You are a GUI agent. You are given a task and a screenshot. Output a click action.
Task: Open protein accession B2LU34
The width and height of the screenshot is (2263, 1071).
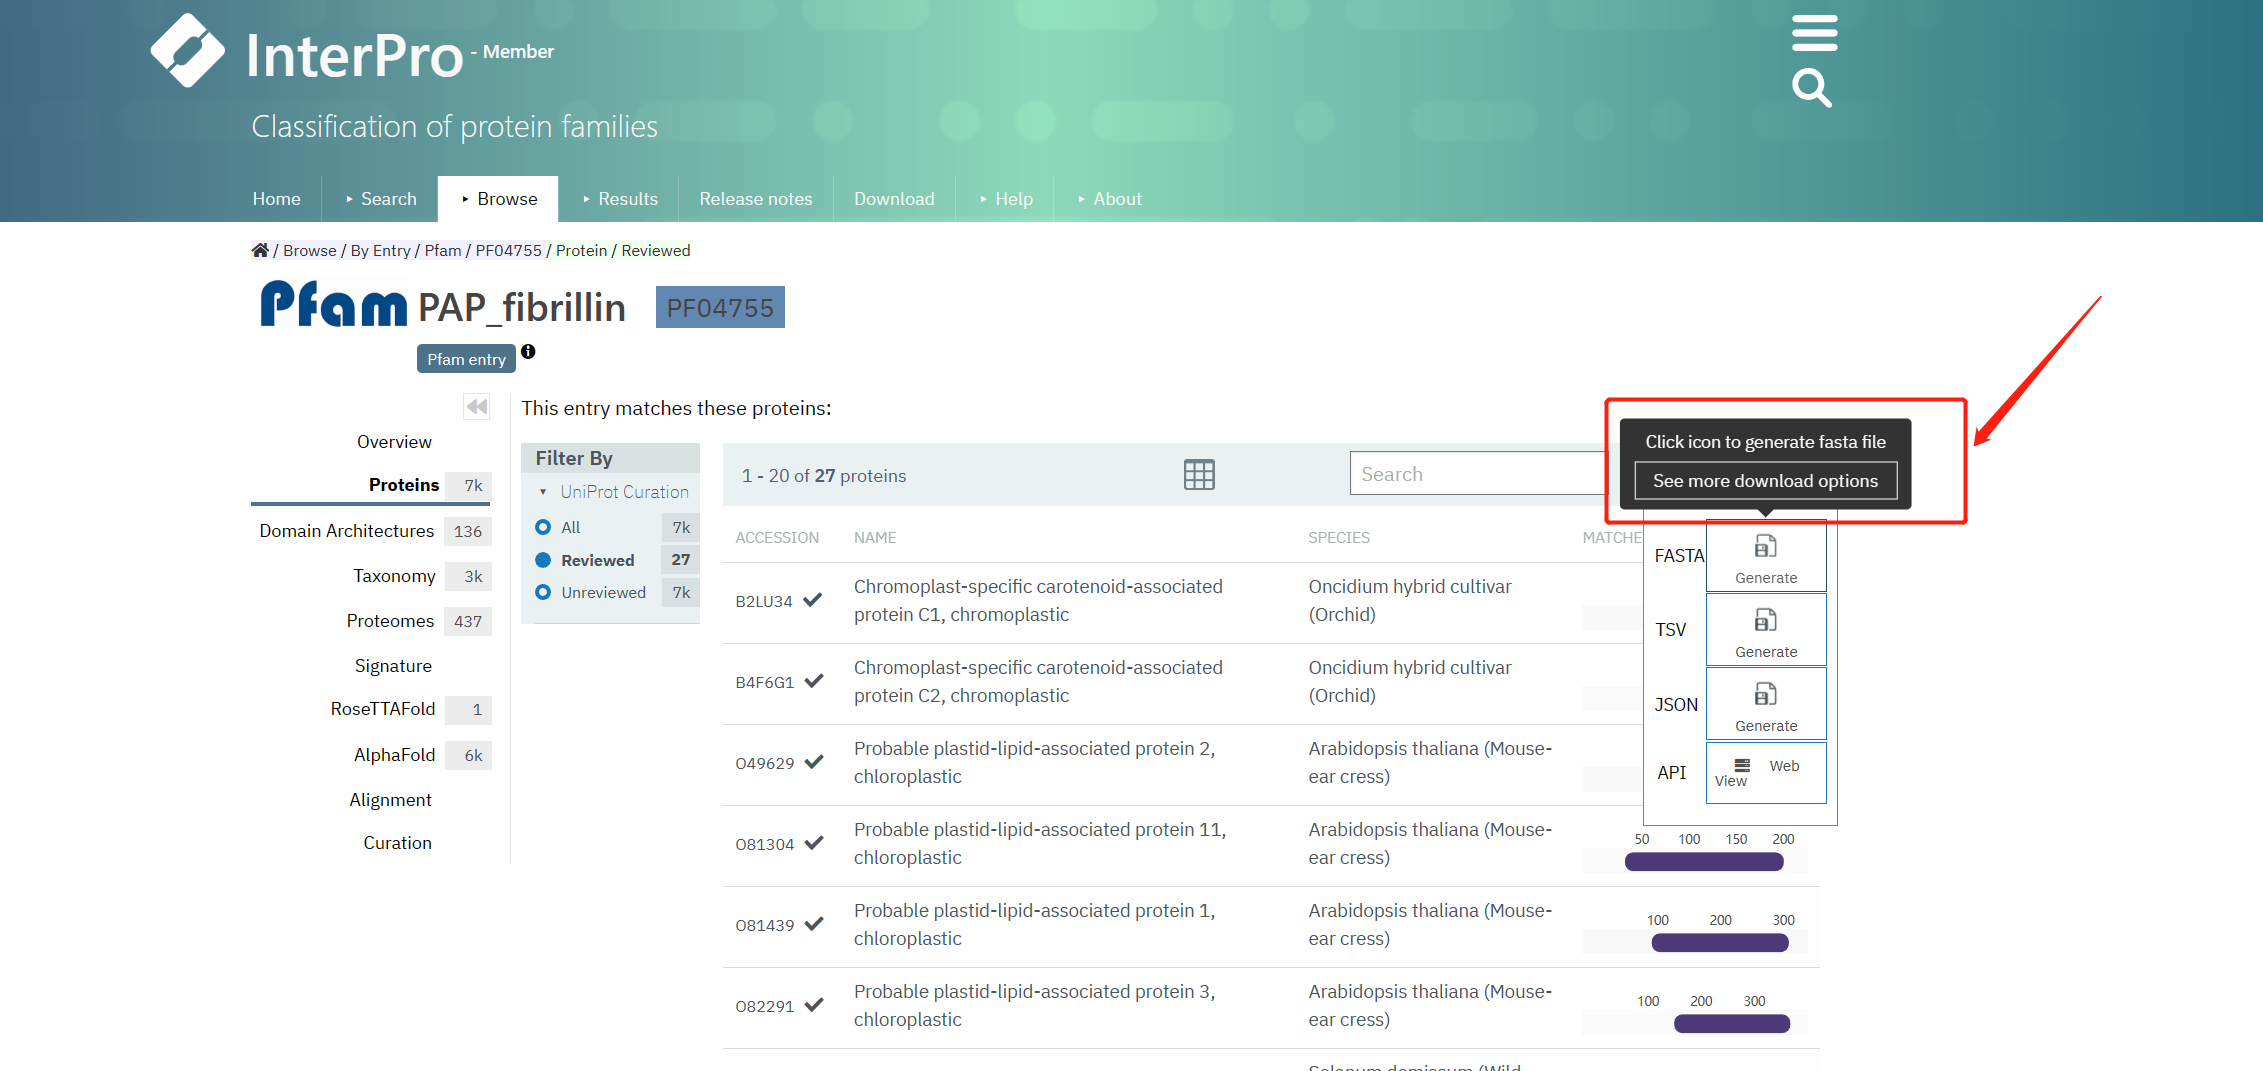pos(764,601)
